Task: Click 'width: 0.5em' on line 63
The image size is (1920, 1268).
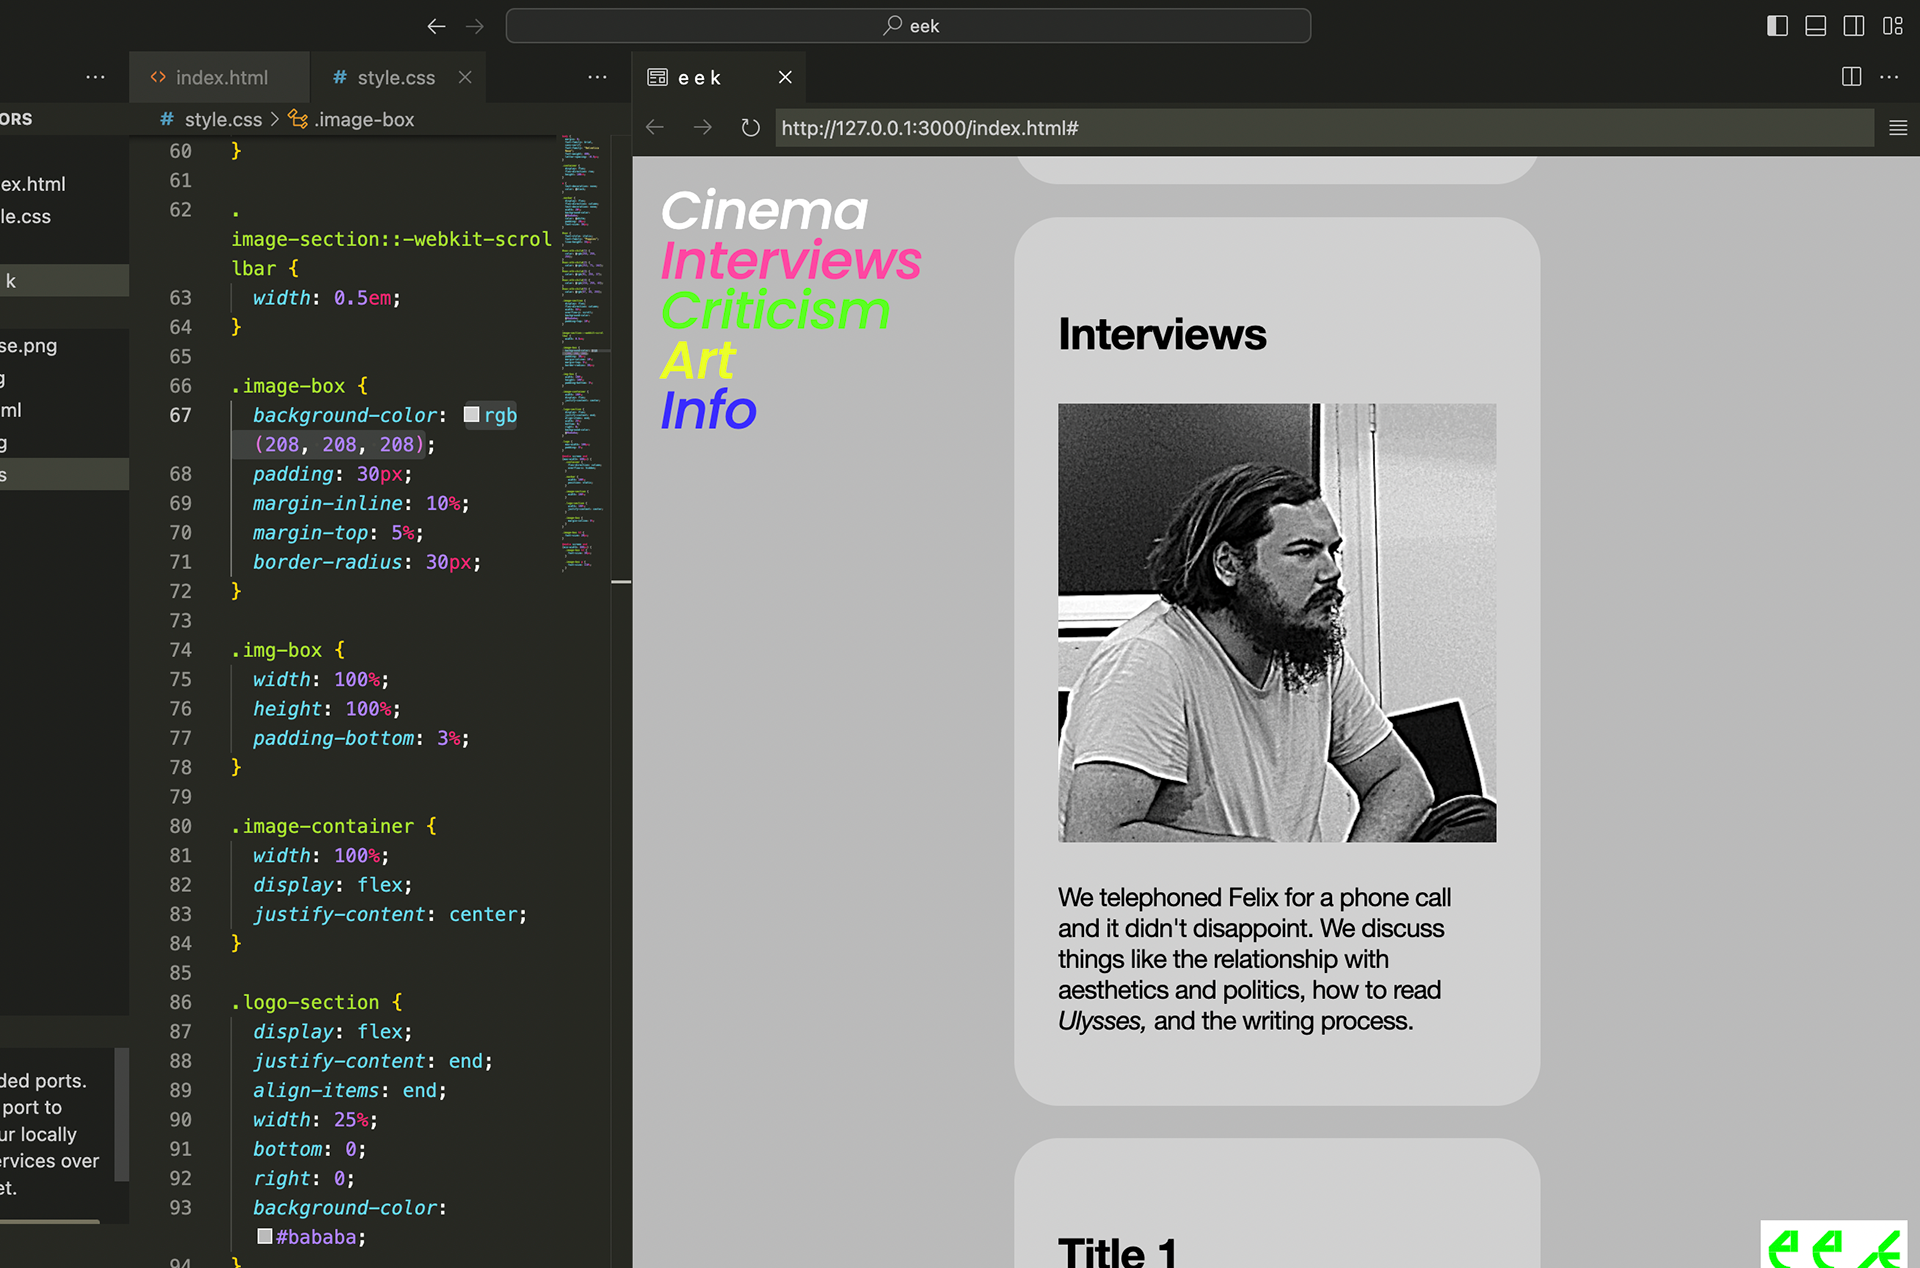Action: point(327,298)
